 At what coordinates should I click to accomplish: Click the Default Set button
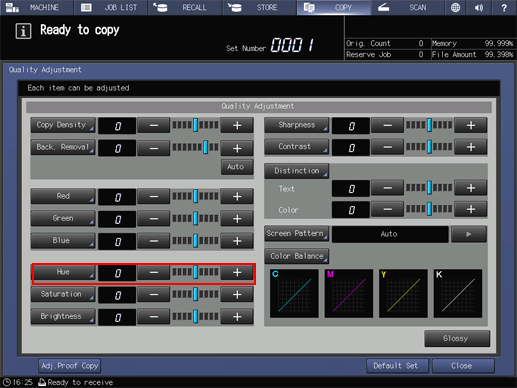coord(397,366)
